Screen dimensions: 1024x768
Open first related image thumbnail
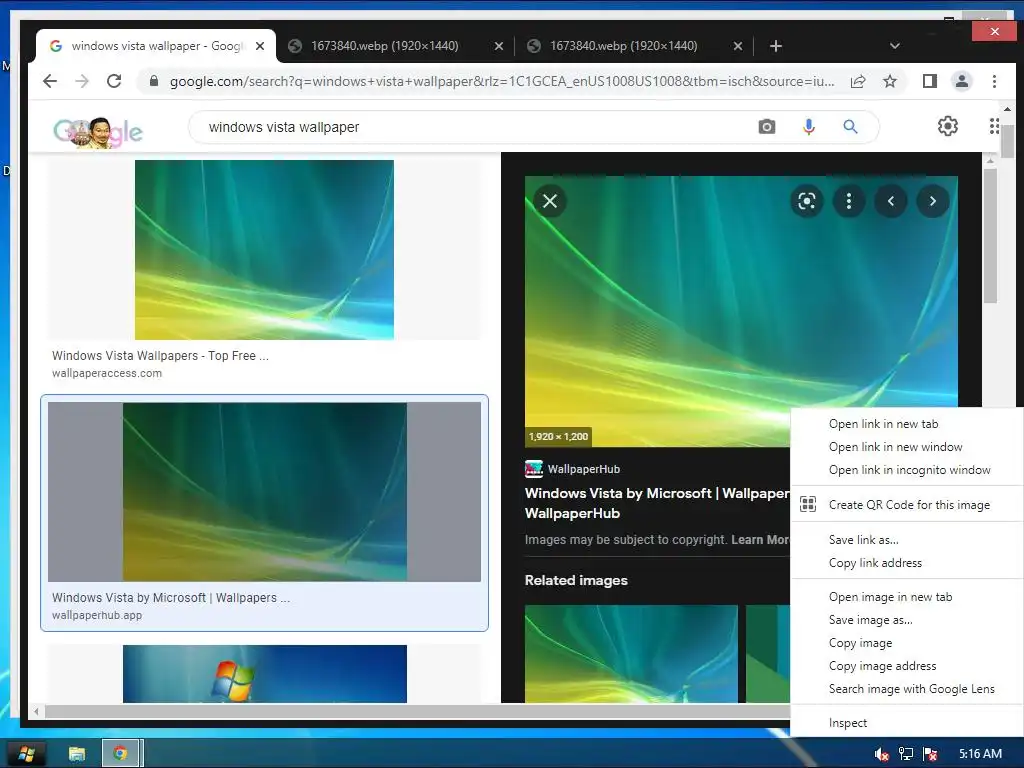coord(631,654)
